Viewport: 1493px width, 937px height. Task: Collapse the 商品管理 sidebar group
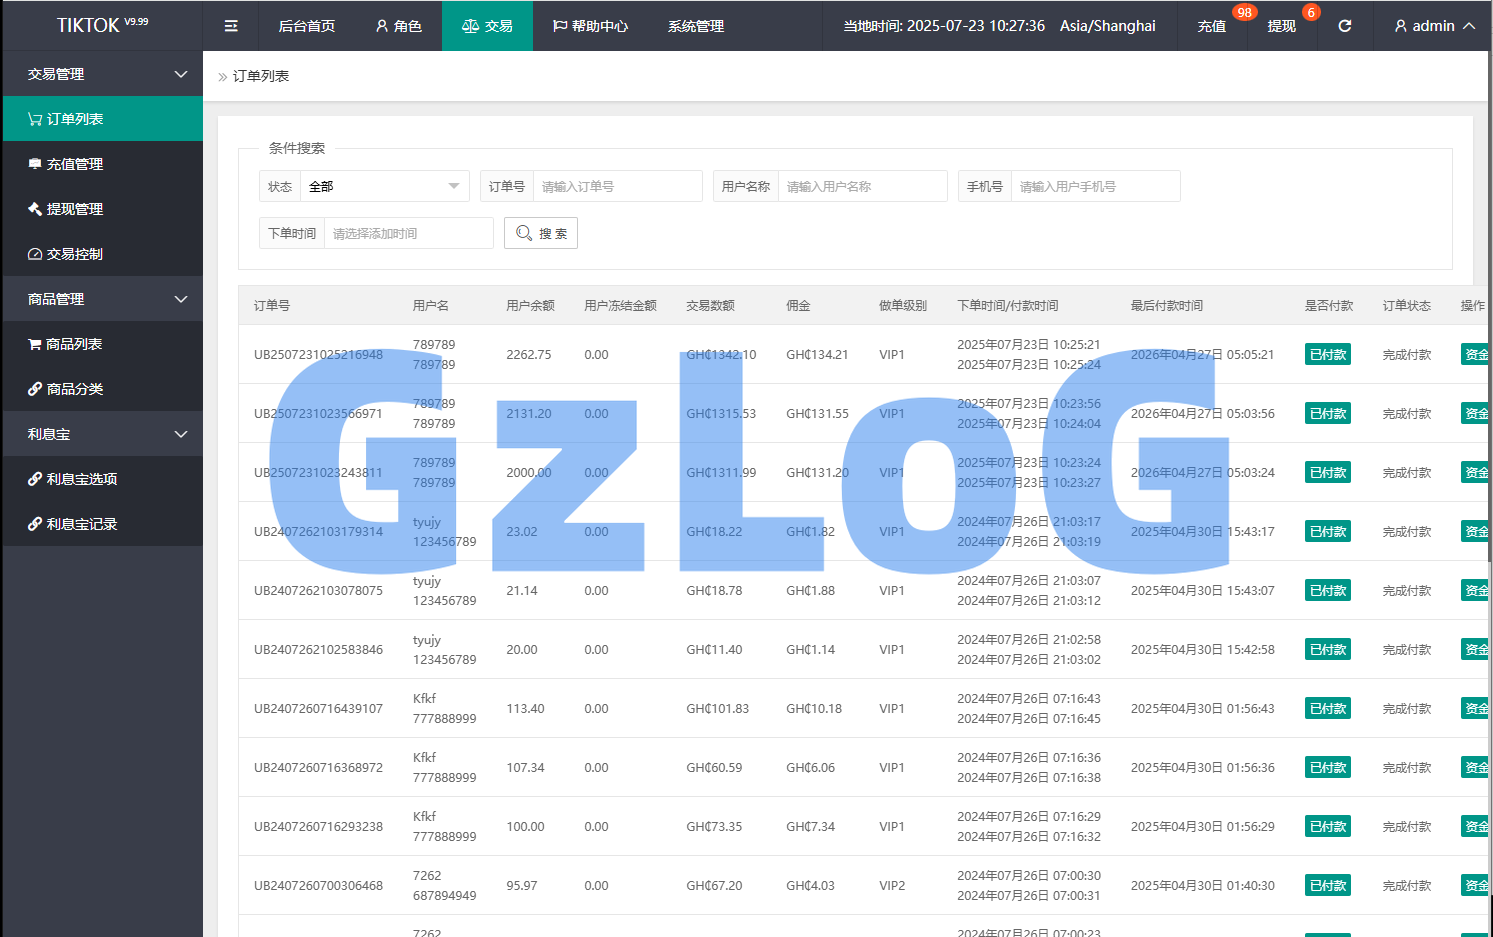pos(102,299)
